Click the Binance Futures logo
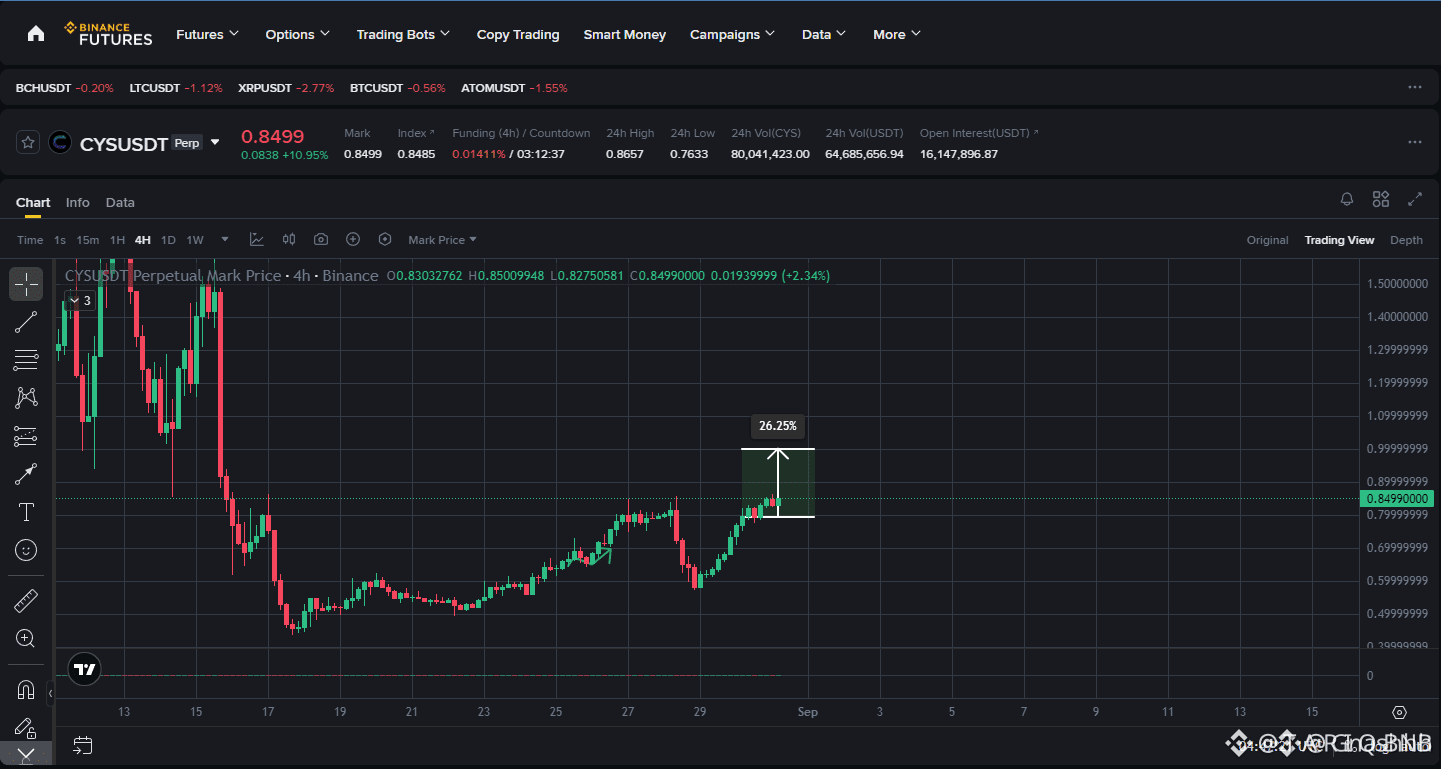The height and width of the screenshot is (769, 1441). 108,34
